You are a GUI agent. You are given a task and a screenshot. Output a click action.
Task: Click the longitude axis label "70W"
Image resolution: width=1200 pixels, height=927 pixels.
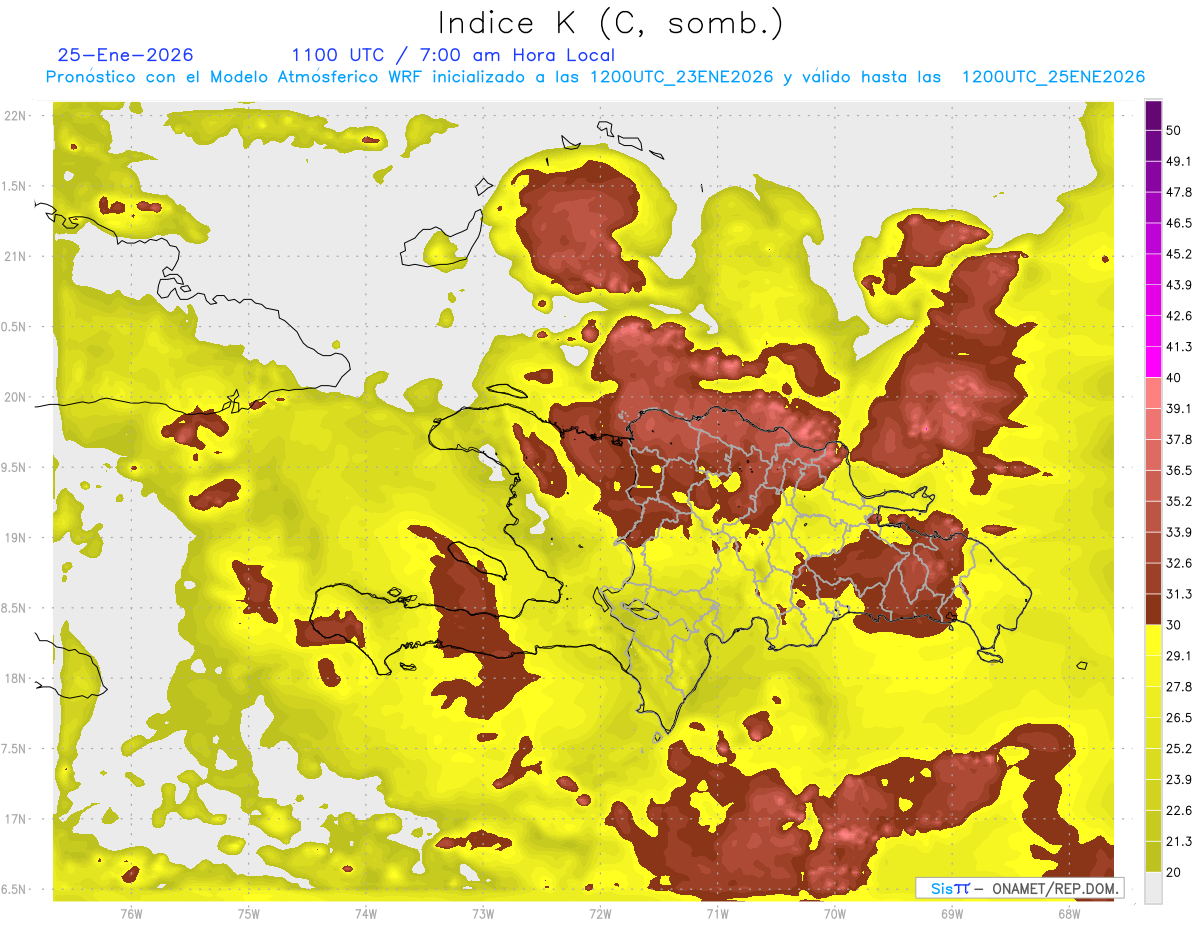click(x=834, y=913)
